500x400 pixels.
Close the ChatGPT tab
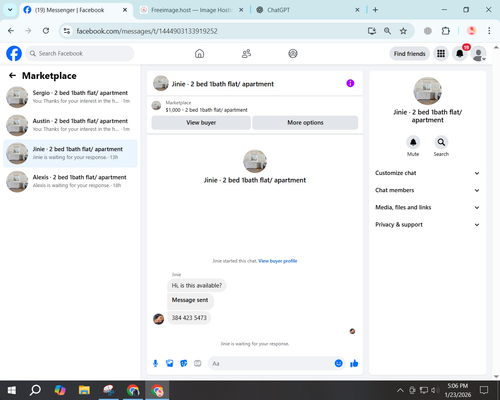coord(357,10)
